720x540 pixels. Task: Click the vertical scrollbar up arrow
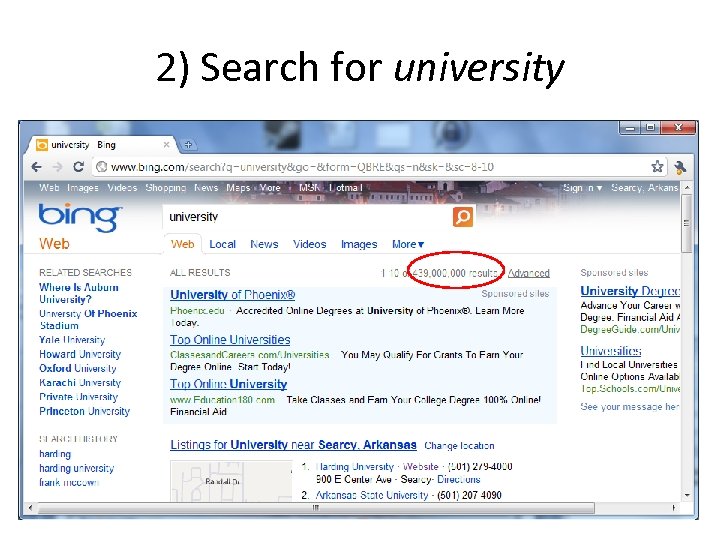[687, 188]
